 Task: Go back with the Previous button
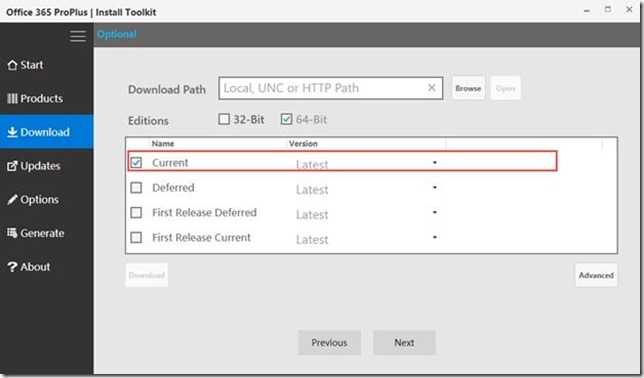tap(329, 342)
